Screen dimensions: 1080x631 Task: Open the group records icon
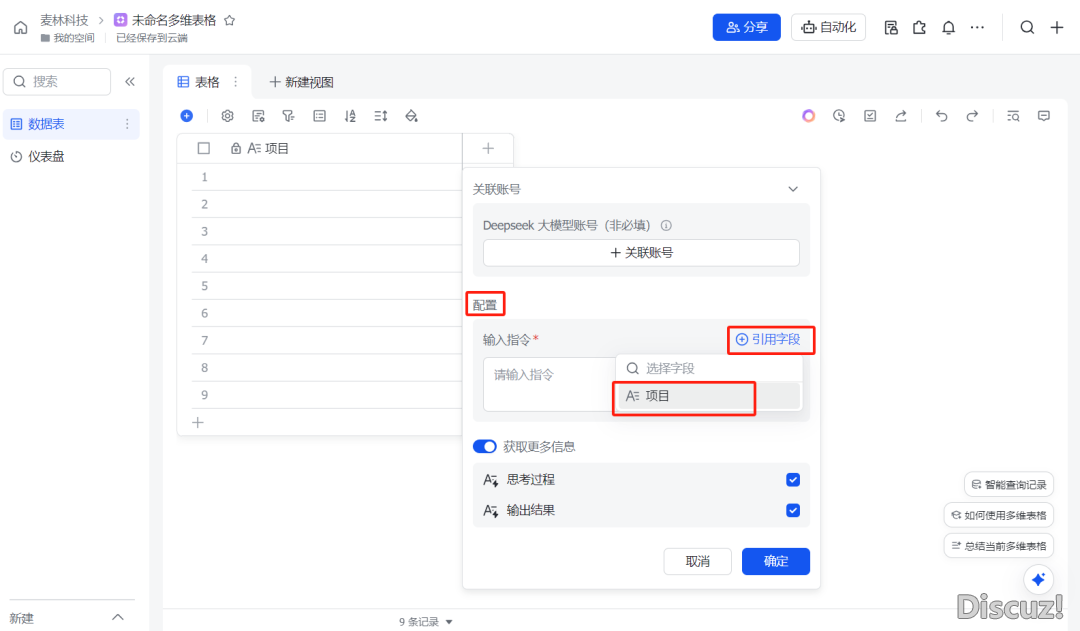click(x=320, y=116)
